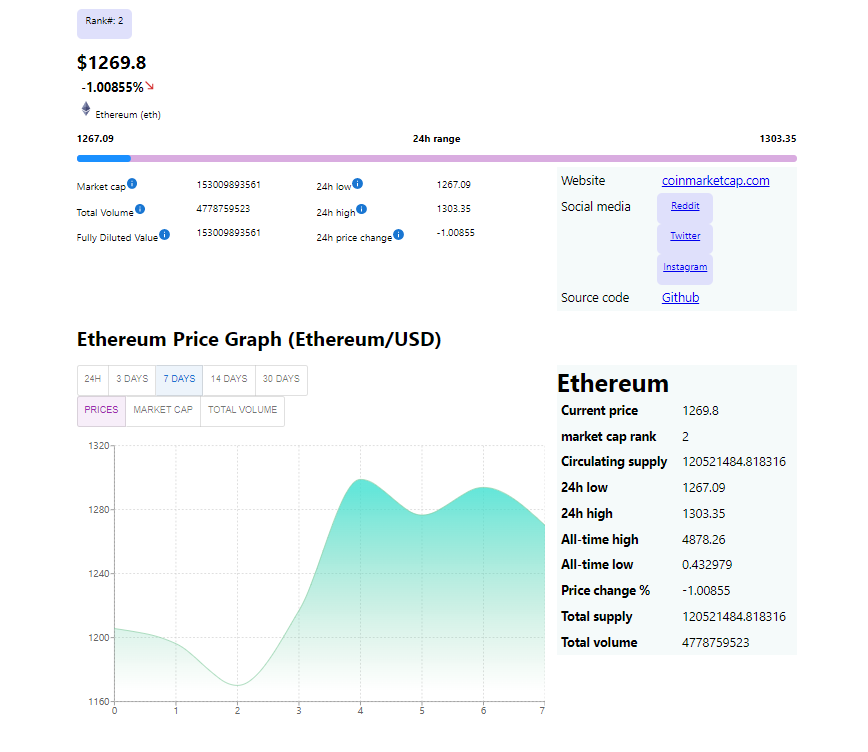Viewport: 868px width, 752px height.
Task: Click the Circulating supply value in table
Action: coord(734,462)
